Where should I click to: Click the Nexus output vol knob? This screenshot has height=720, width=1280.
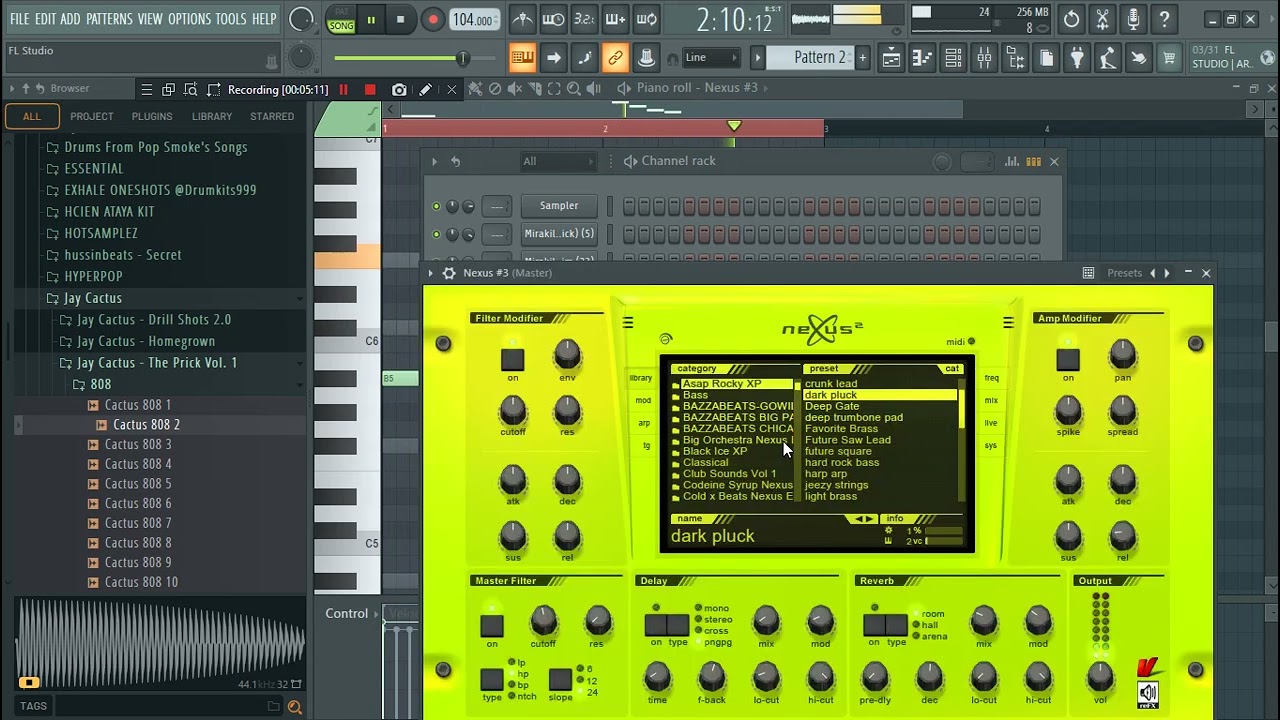pyautogui.click(x=1100, y=677)
